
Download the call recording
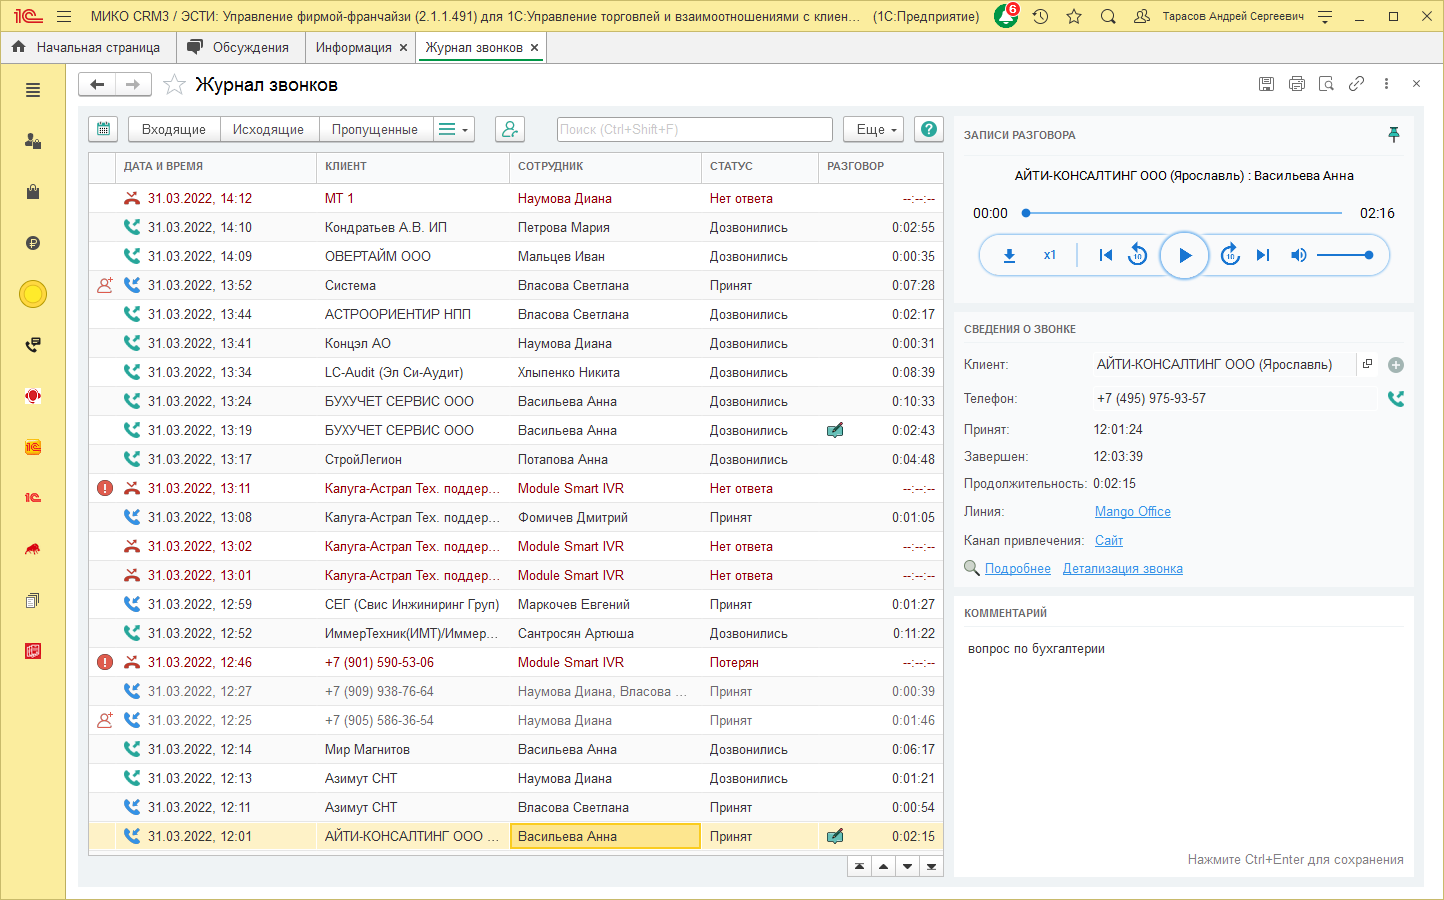(x=1009, y=256)
